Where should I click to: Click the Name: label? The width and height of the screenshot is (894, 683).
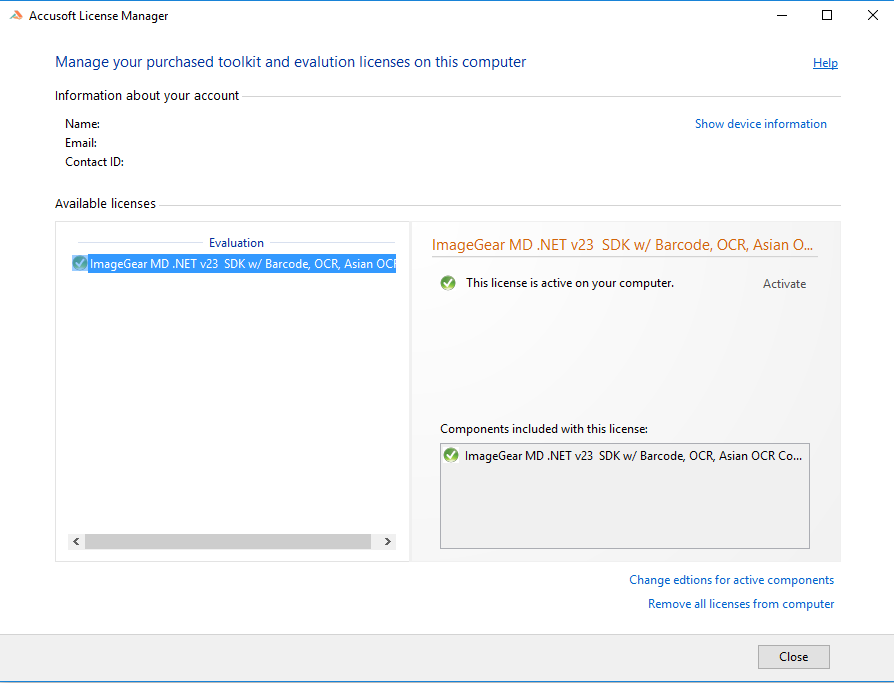pos(82,124)
